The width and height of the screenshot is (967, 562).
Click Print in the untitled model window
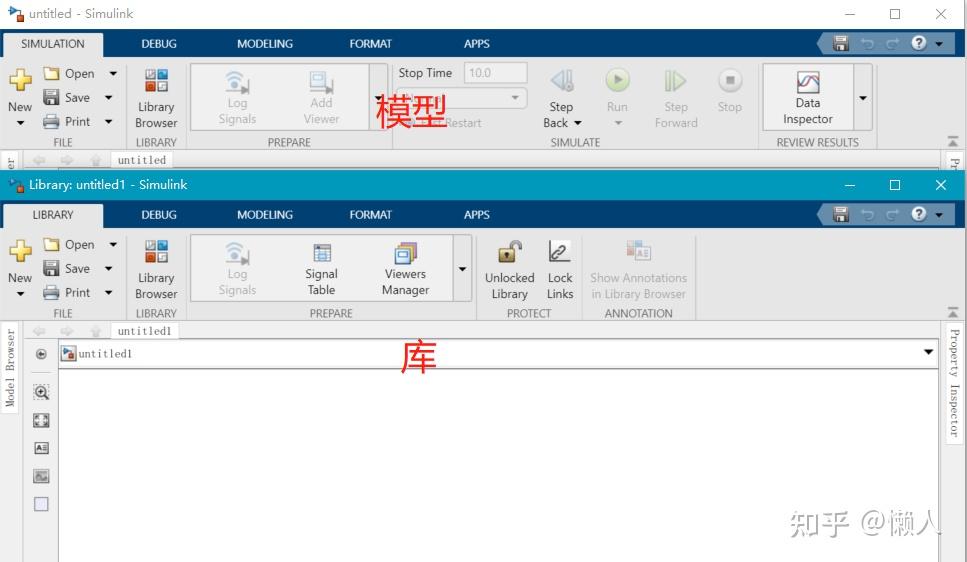[x=67, y=122]
